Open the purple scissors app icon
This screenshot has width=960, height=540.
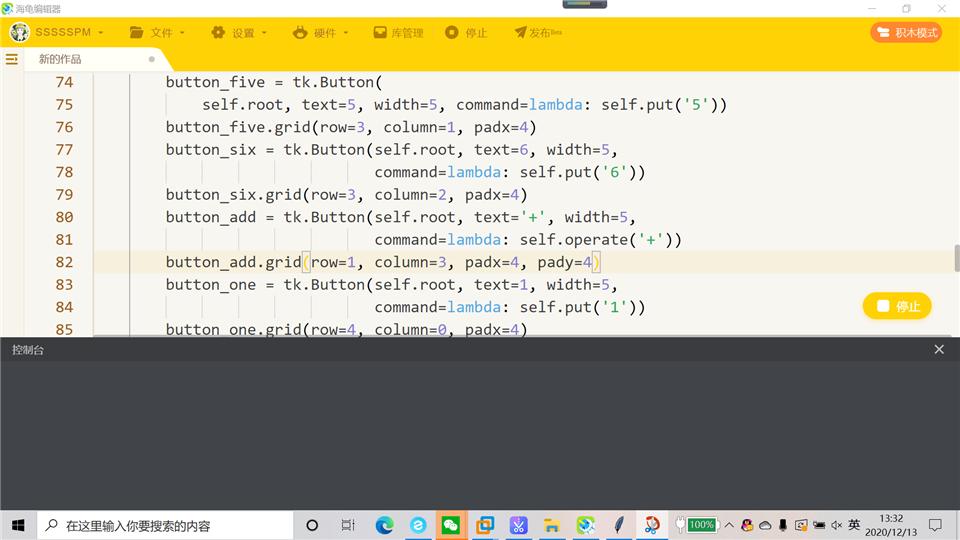(518, 525)
